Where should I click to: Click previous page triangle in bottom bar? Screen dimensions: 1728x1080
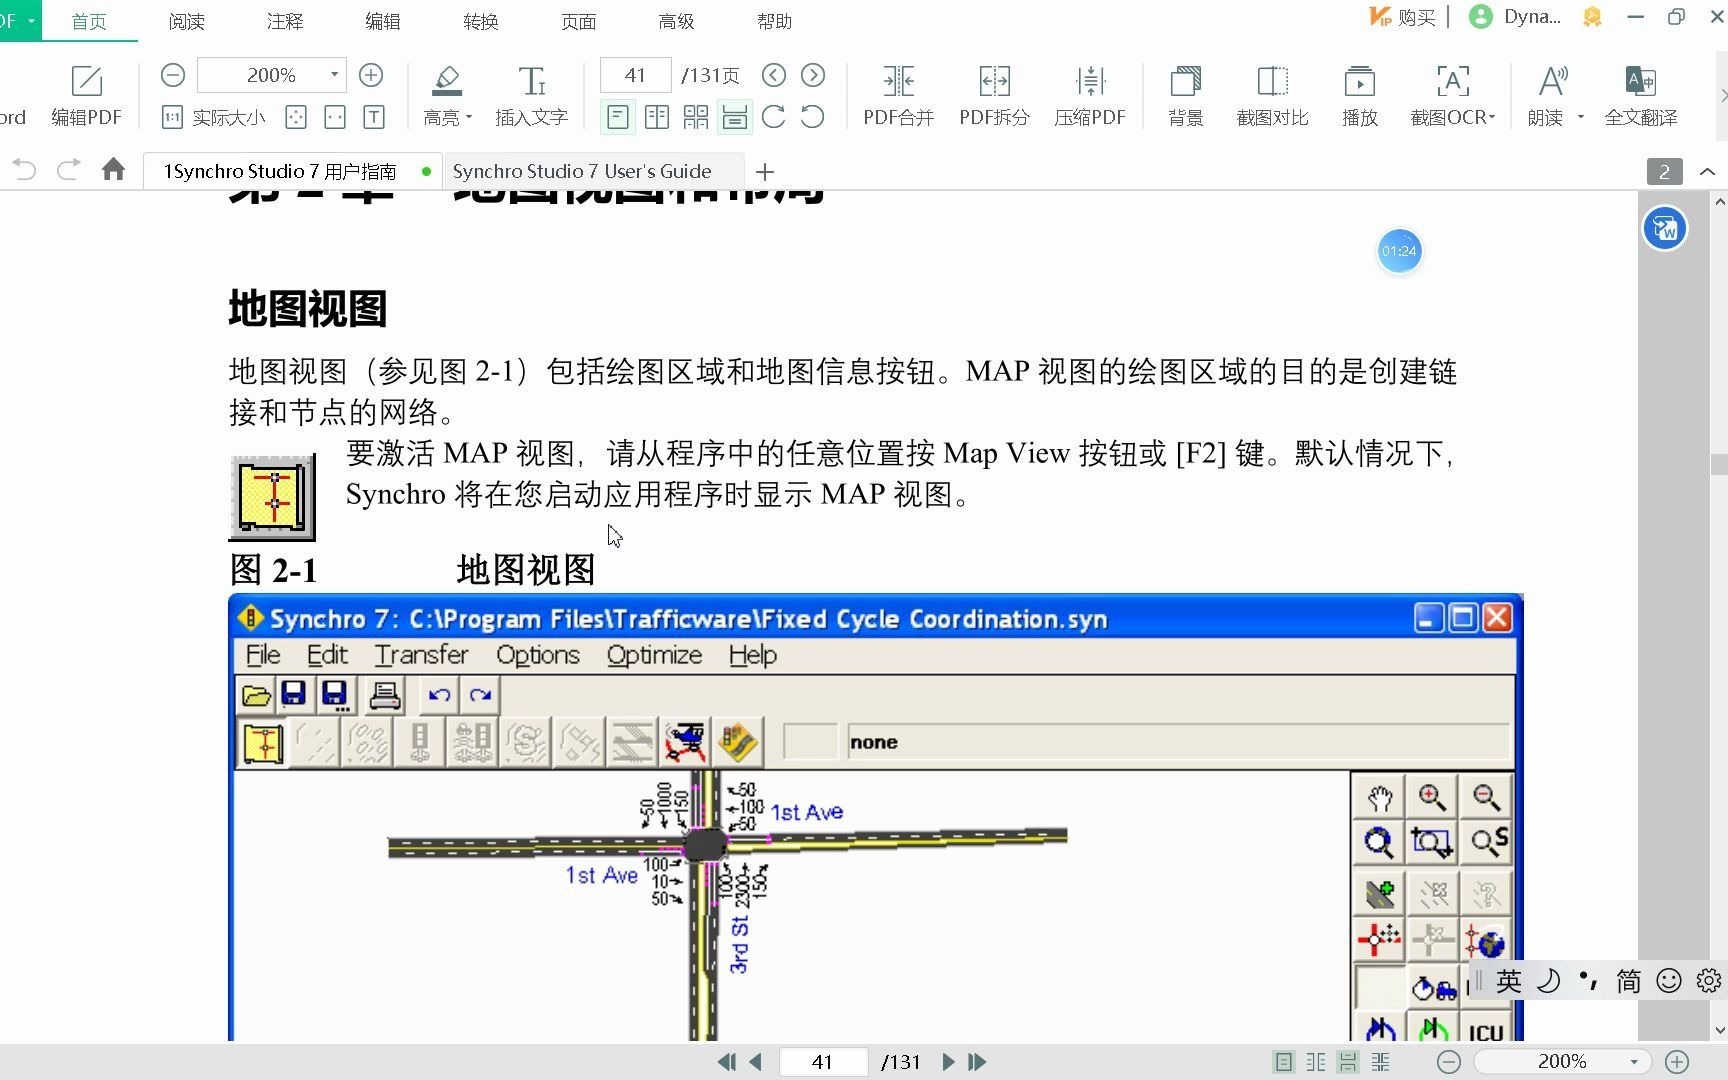coord(756,1062)
